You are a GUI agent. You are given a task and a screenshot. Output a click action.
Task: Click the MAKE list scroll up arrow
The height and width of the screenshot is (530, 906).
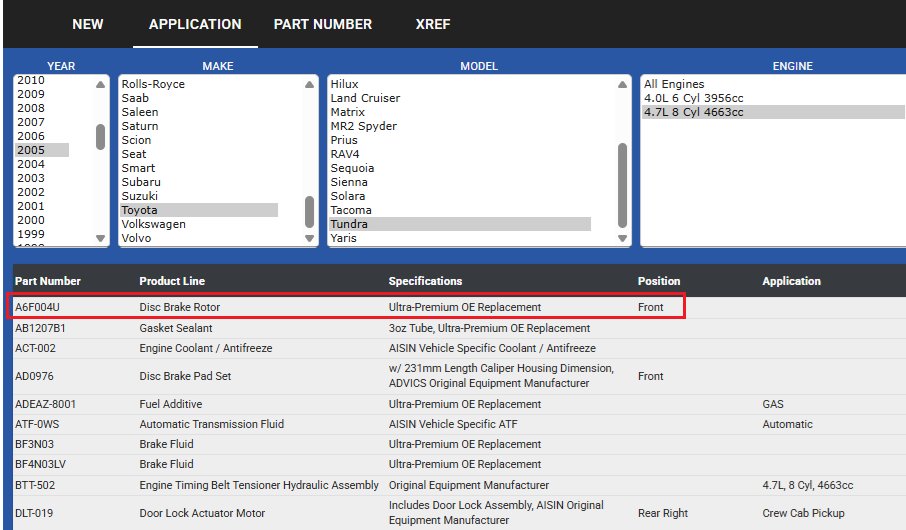click(x=310, y=84)
